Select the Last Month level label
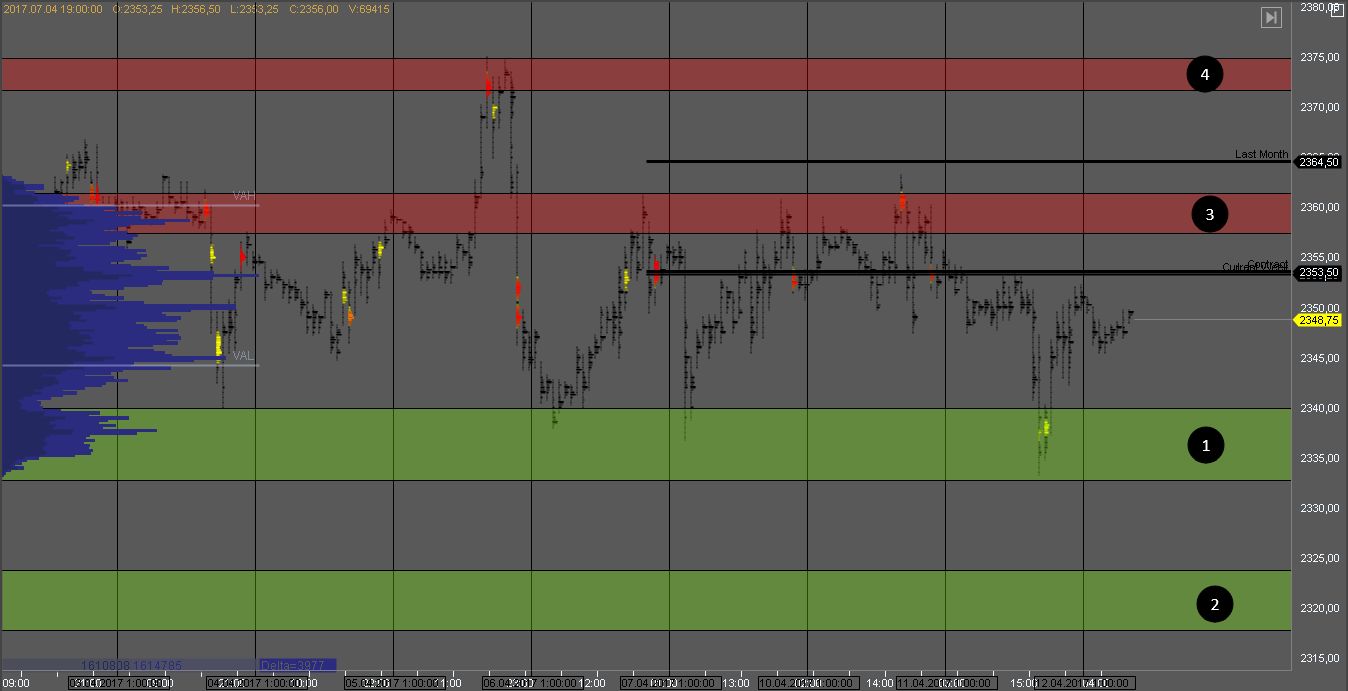1348x691 pixels. click(x=1261, y=154)
